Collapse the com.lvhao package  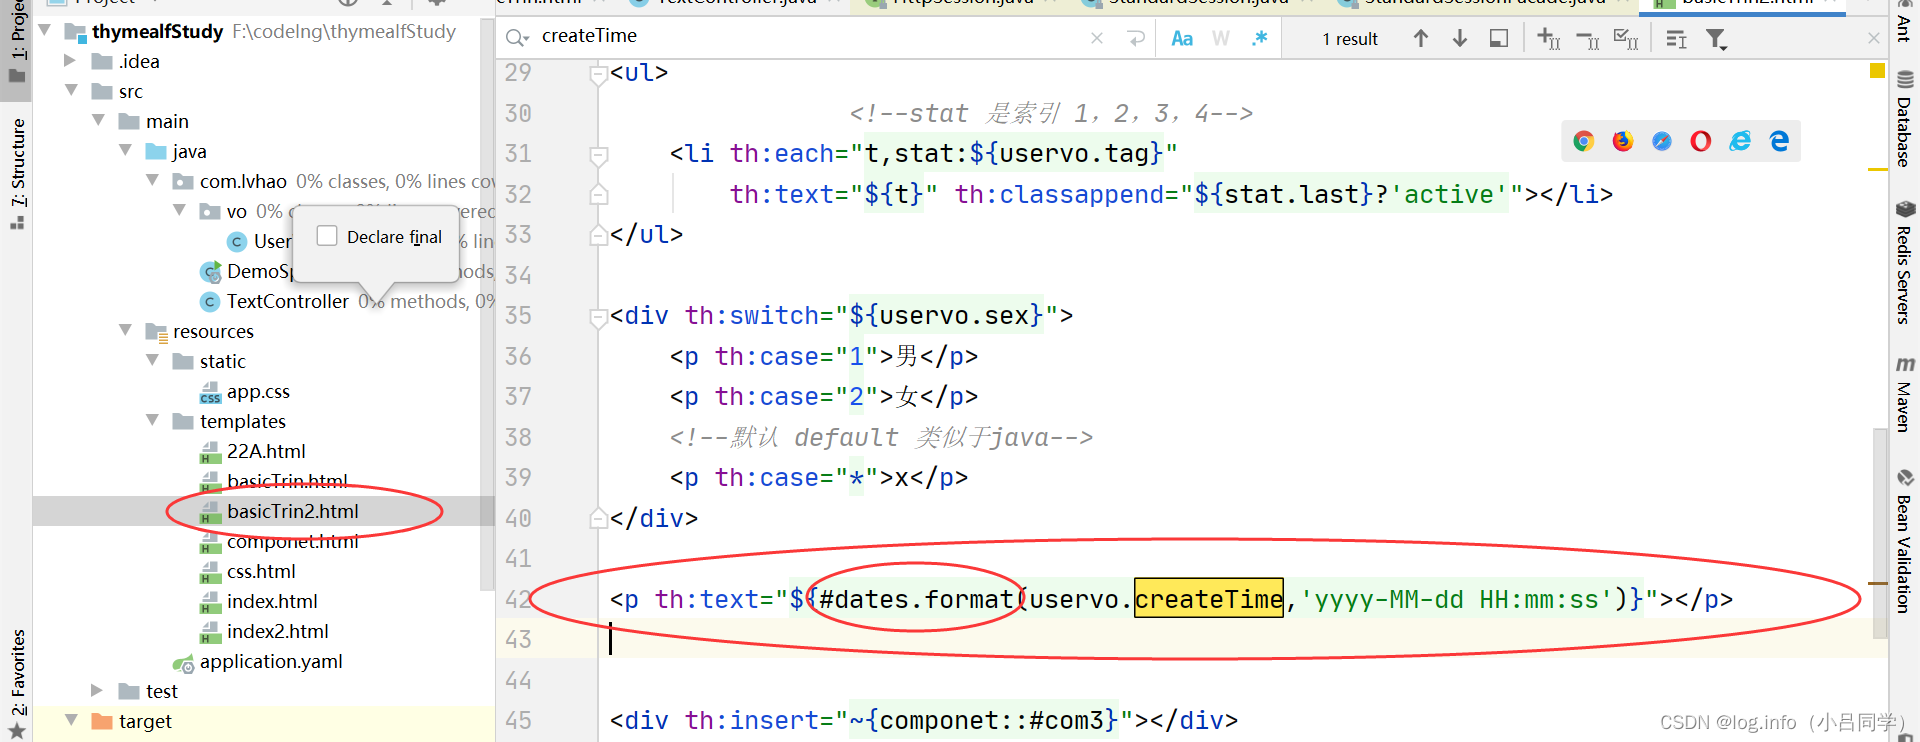(x=152, y=181)
